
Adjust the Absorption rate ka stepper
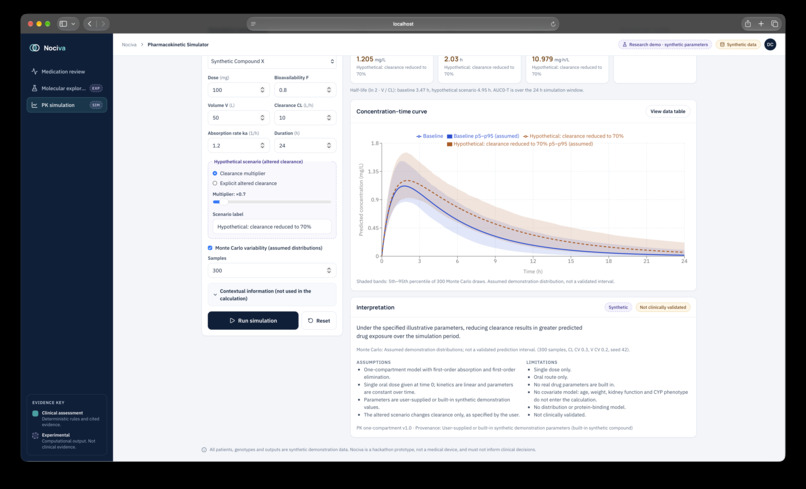coord(262,146)
